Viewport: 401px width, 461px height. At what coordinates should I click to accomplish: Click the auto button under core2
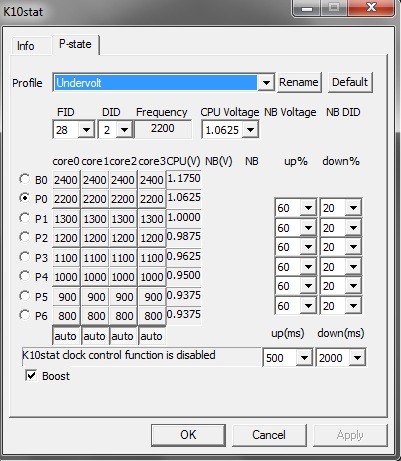coord(123,336)
